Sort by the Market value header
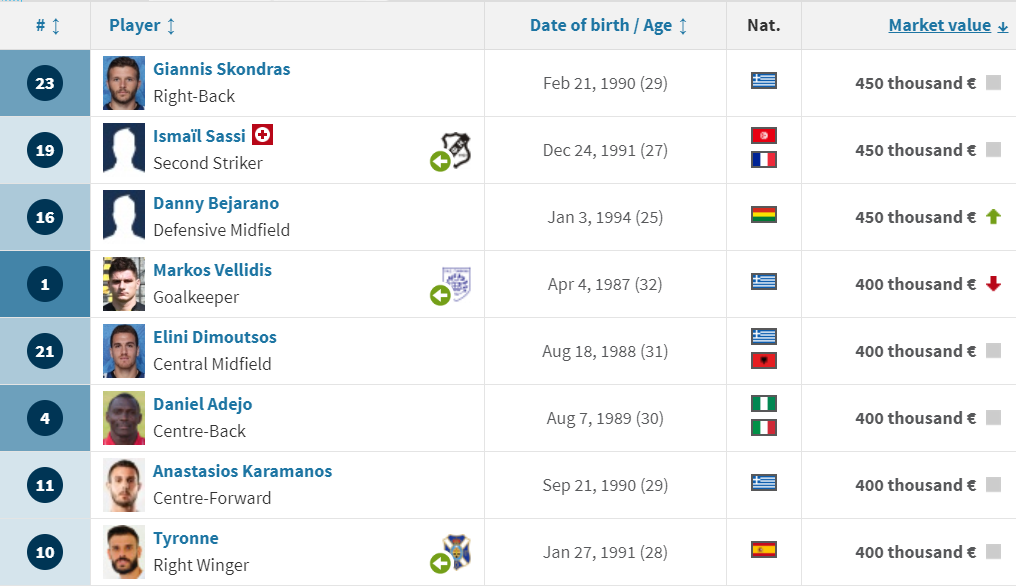Screen dimensions: 1016x586 (948, 25)
